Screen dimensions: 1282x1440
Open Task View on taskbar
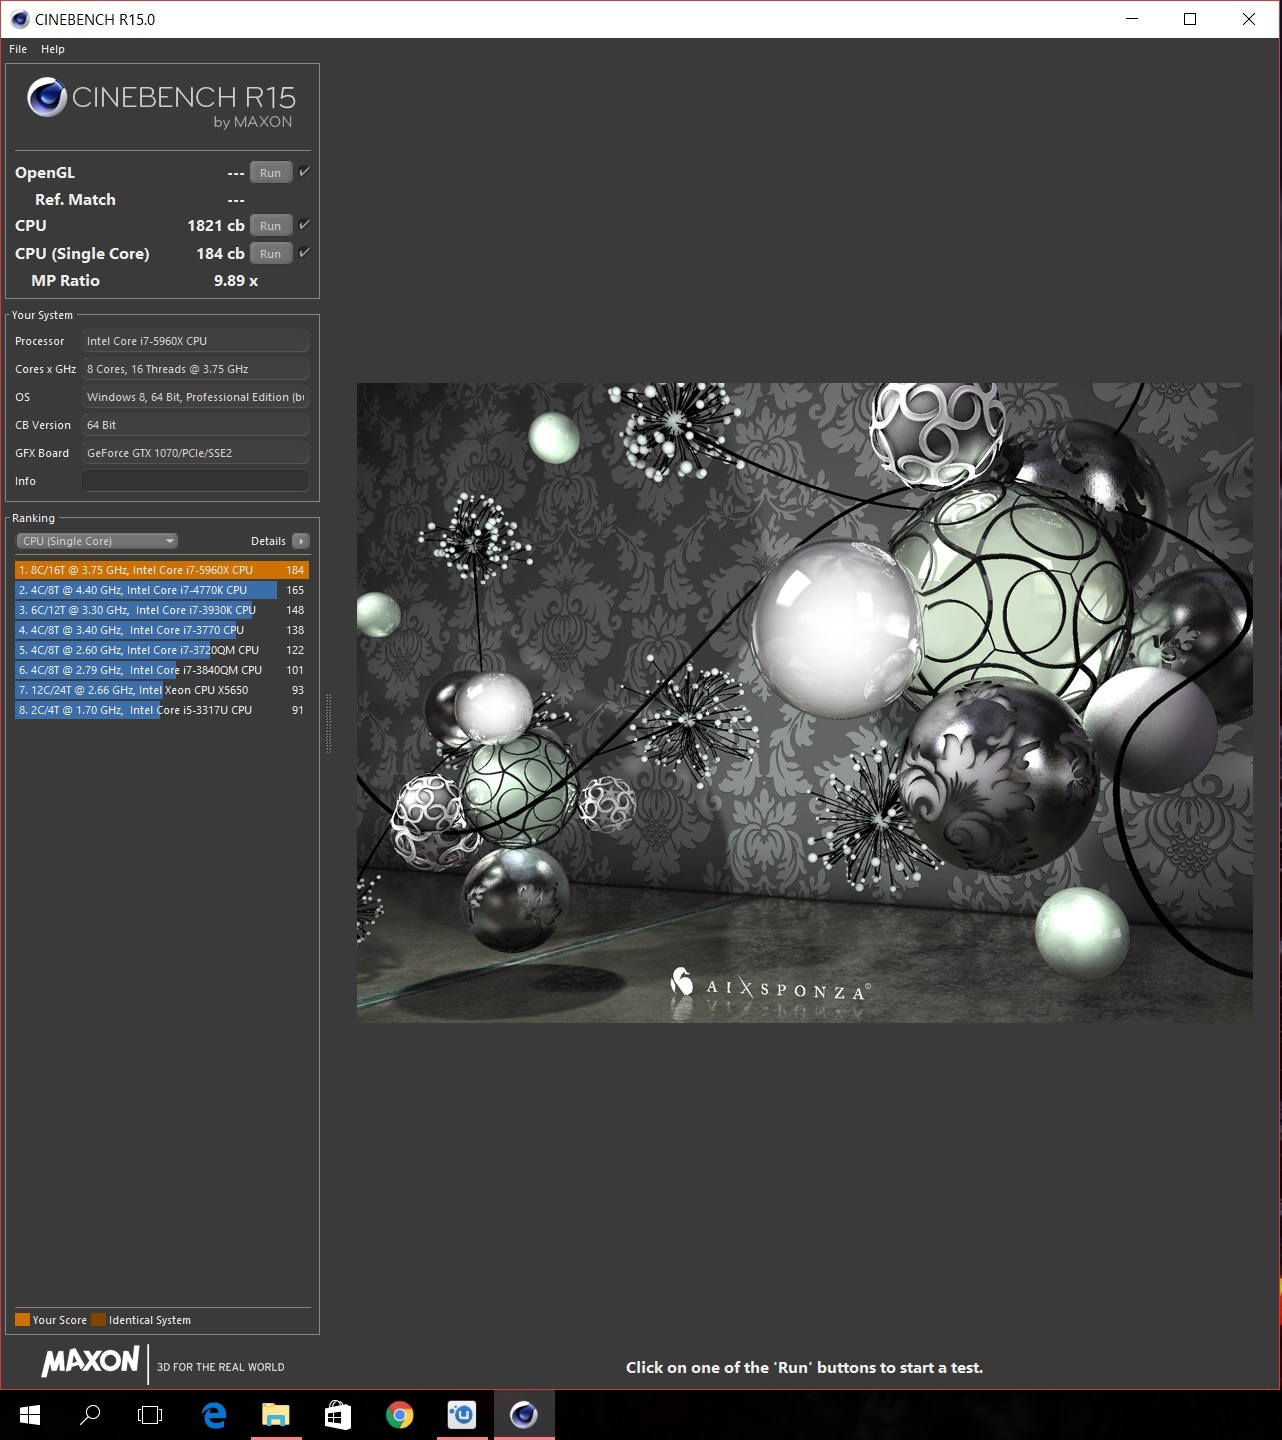(150, 1415)
